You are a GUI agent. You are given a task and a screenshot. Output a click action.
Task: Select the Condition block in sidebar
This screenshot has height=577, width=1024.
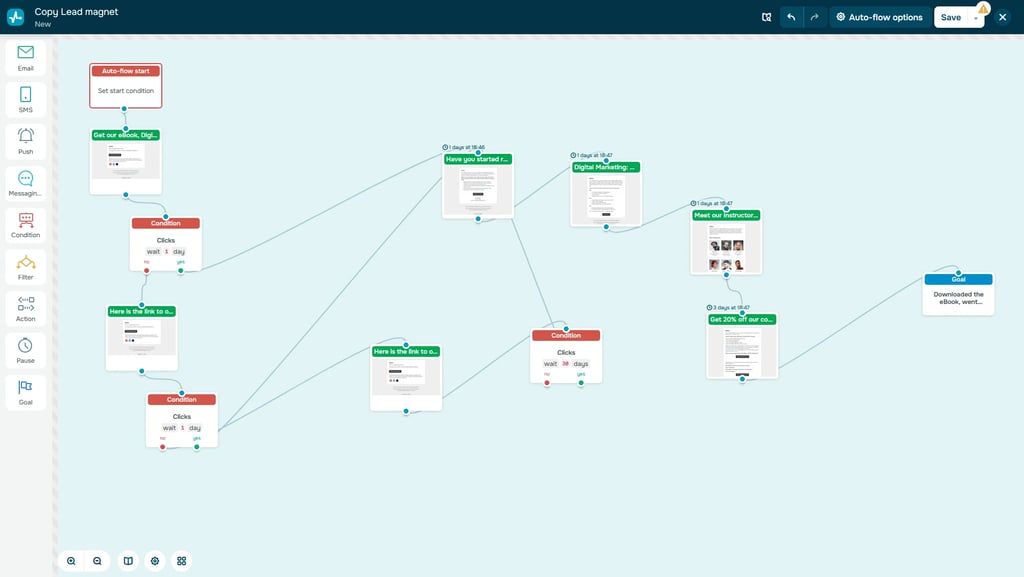coord(25,225)
